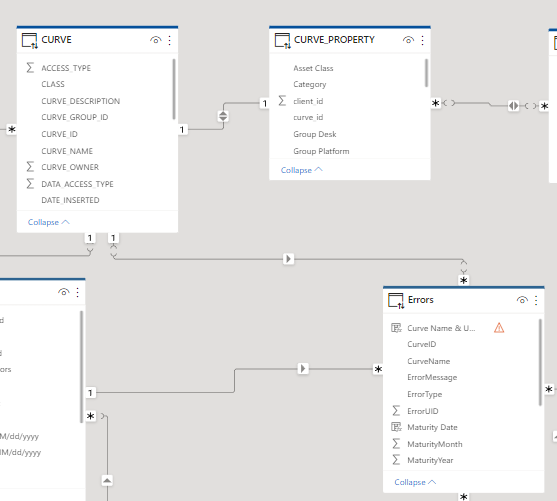Click the Errors table title

[421, 300]
